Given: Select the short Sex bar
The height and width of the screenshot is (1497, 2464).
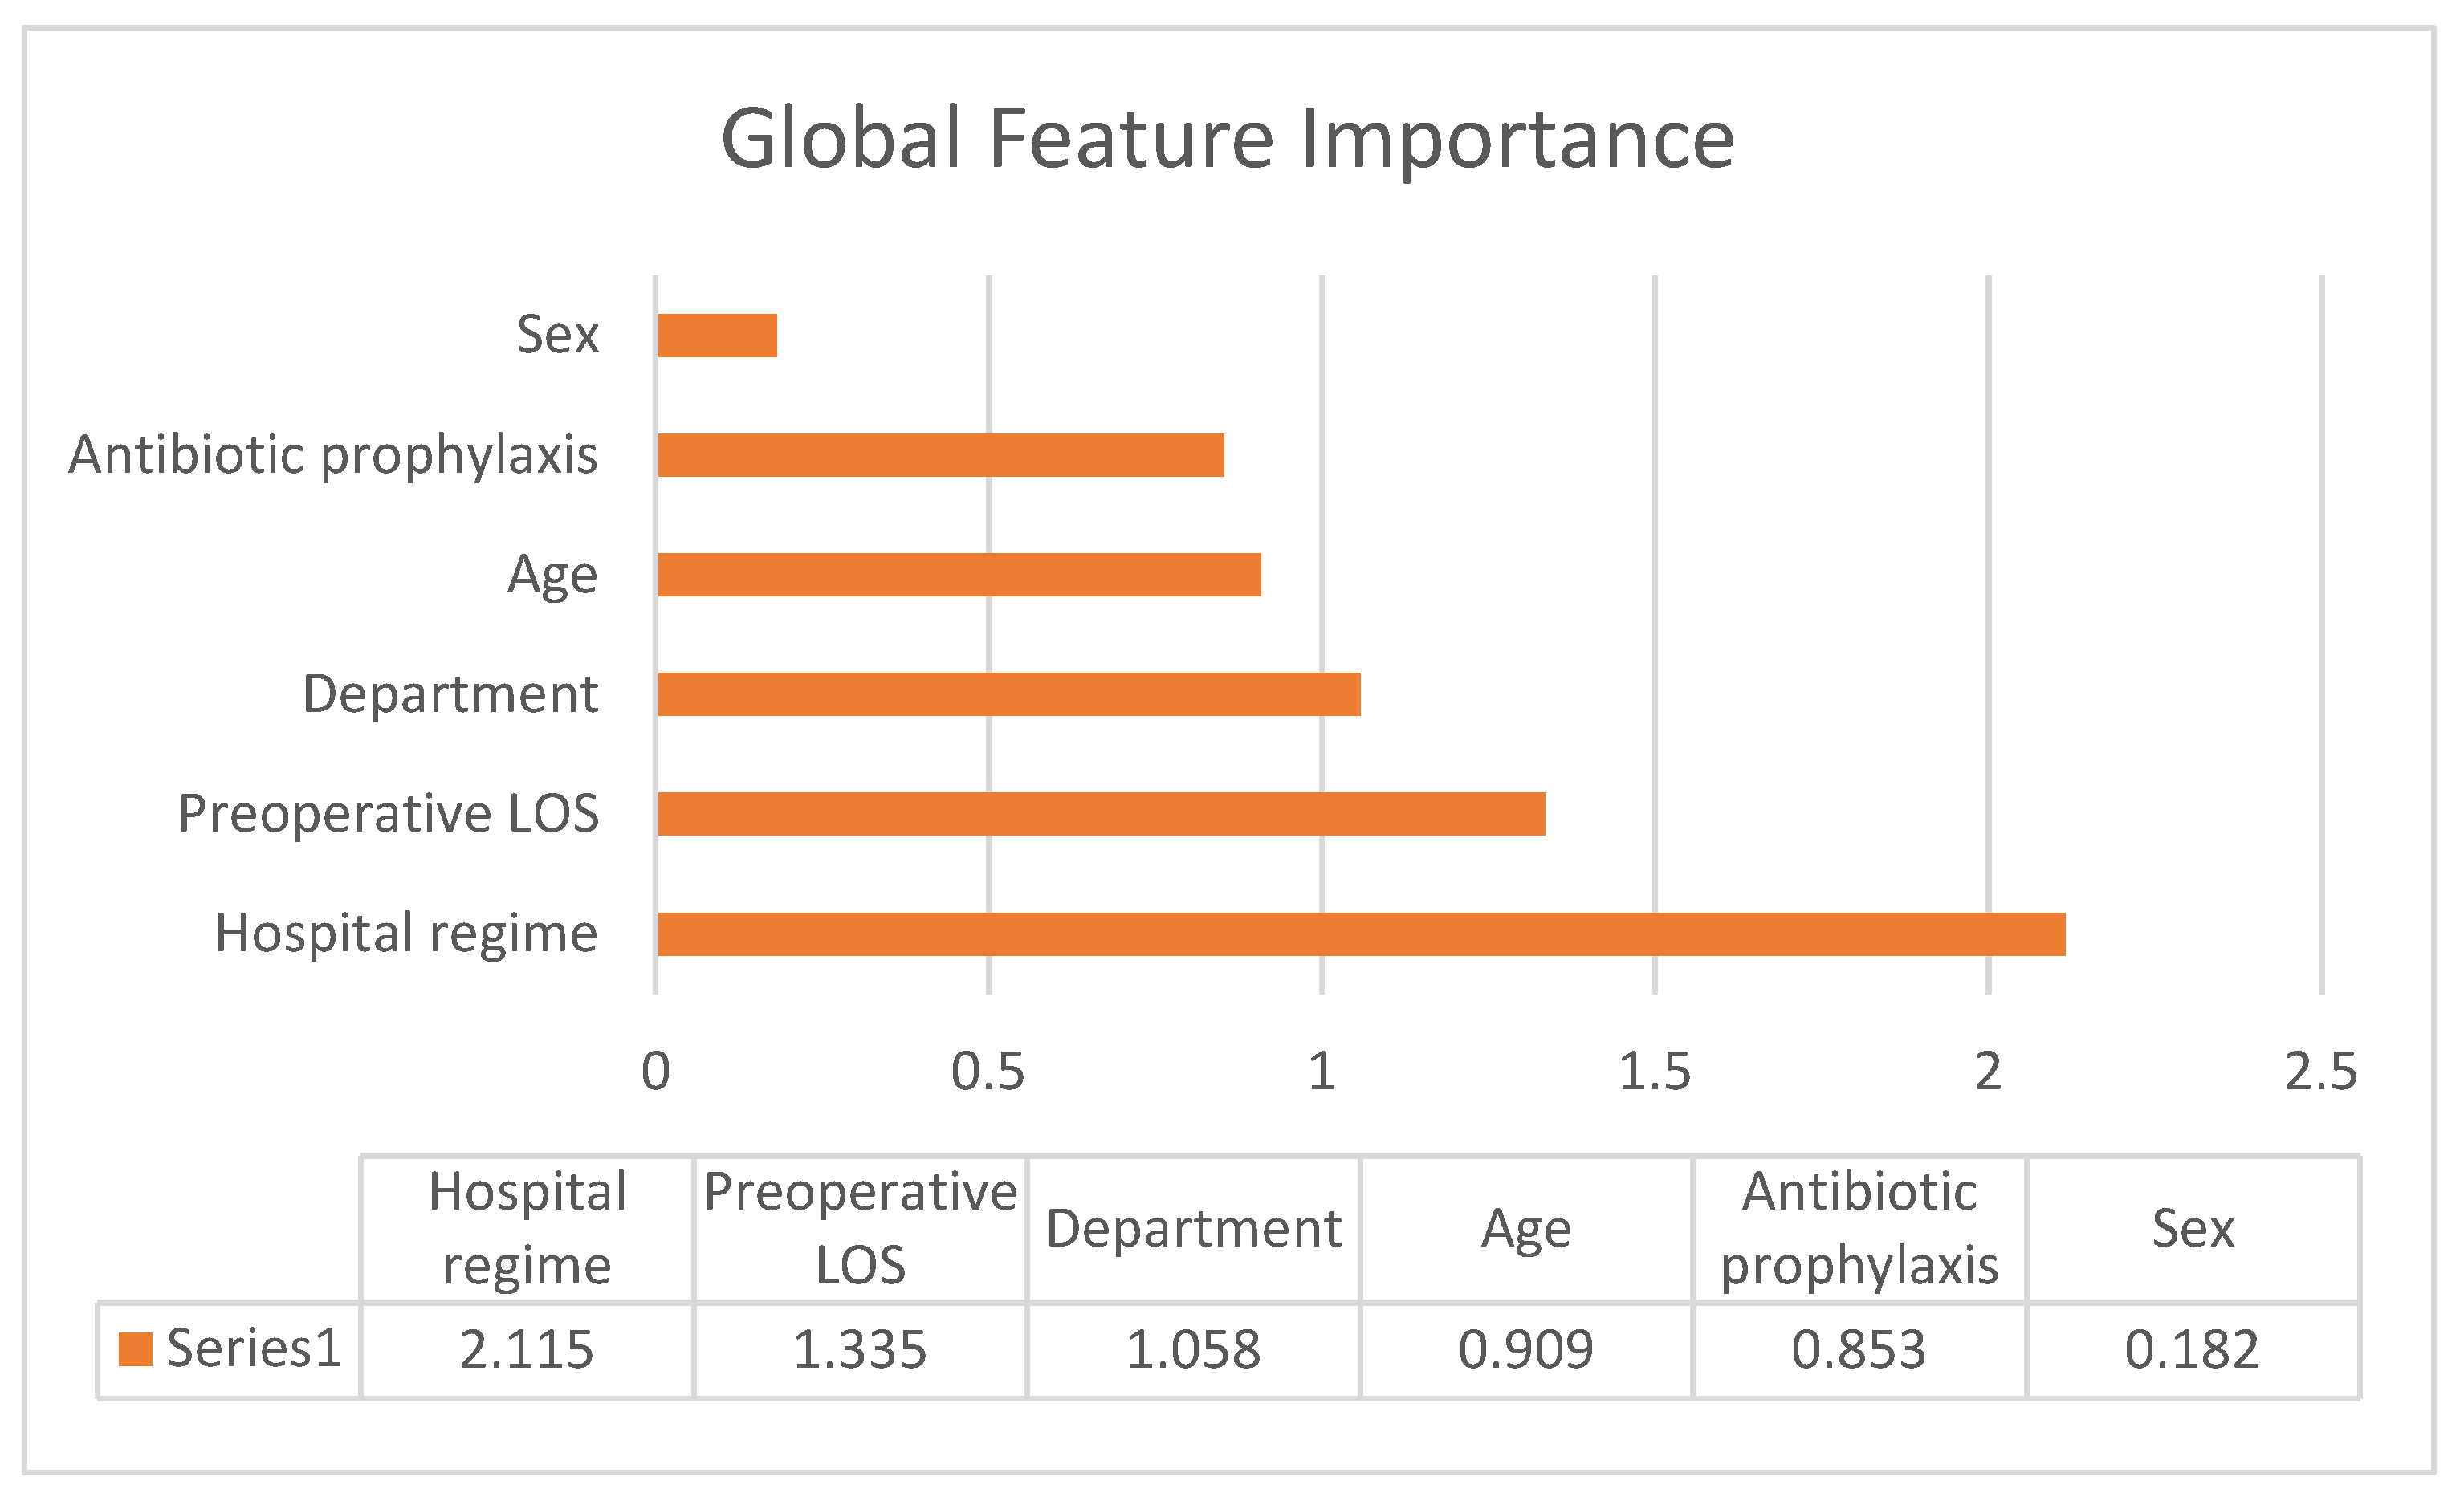Looking at the screenshot, I should [x=717, y=336].
